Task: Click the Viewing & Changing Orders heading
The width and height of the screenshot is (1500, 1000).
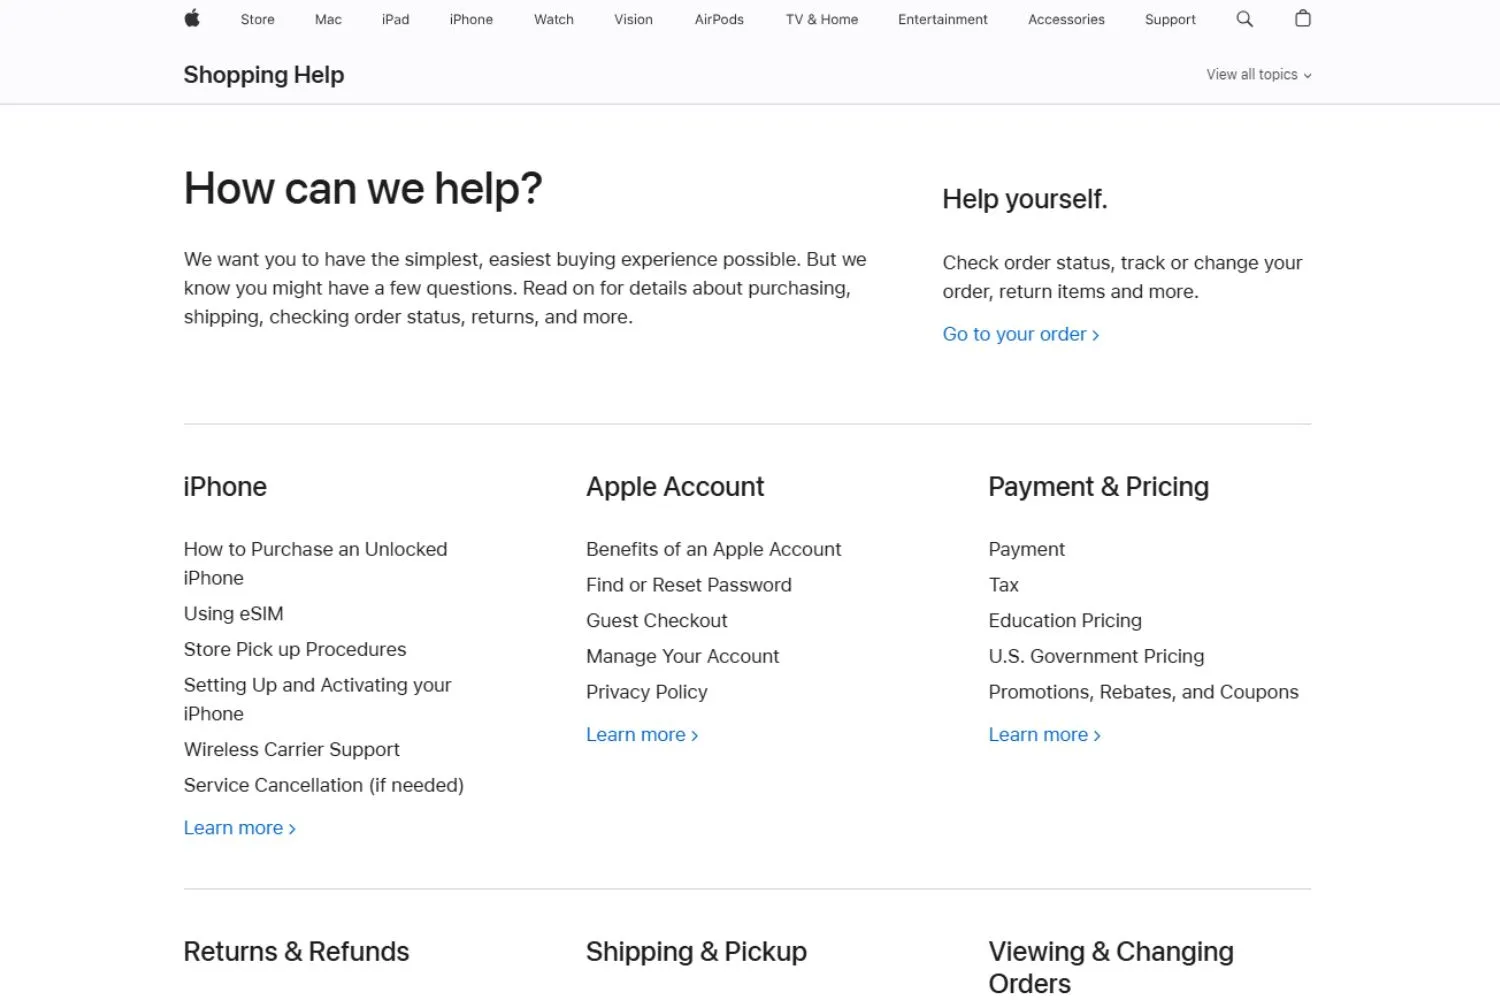Action: [1111, 967]
